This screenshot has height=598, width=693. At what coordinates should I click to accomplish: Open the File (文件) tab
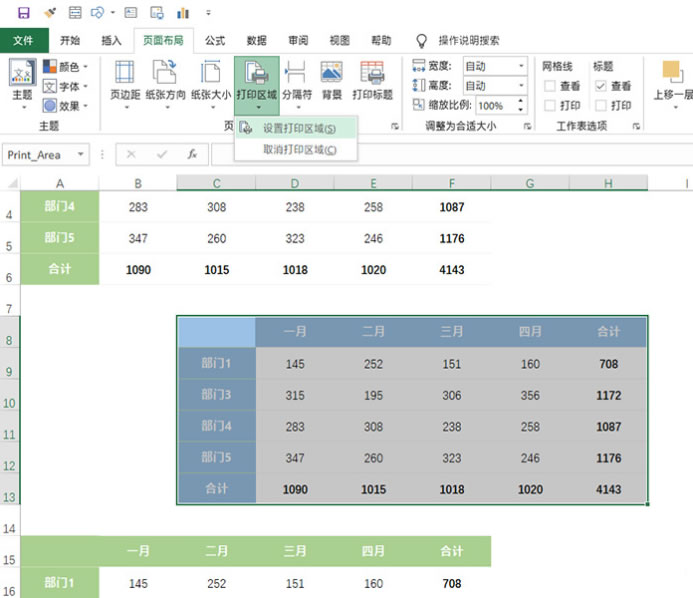(24, 41)
